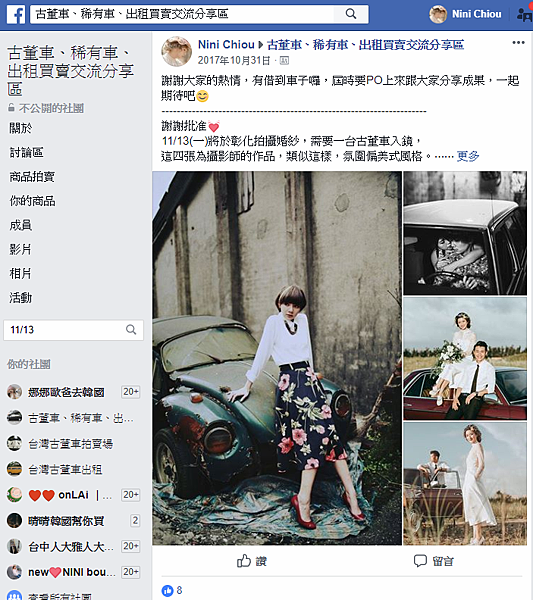Click the group search magnifier beside 11/13
The image size is (533, 600).
pyautogui.click(x=131, y=329)
